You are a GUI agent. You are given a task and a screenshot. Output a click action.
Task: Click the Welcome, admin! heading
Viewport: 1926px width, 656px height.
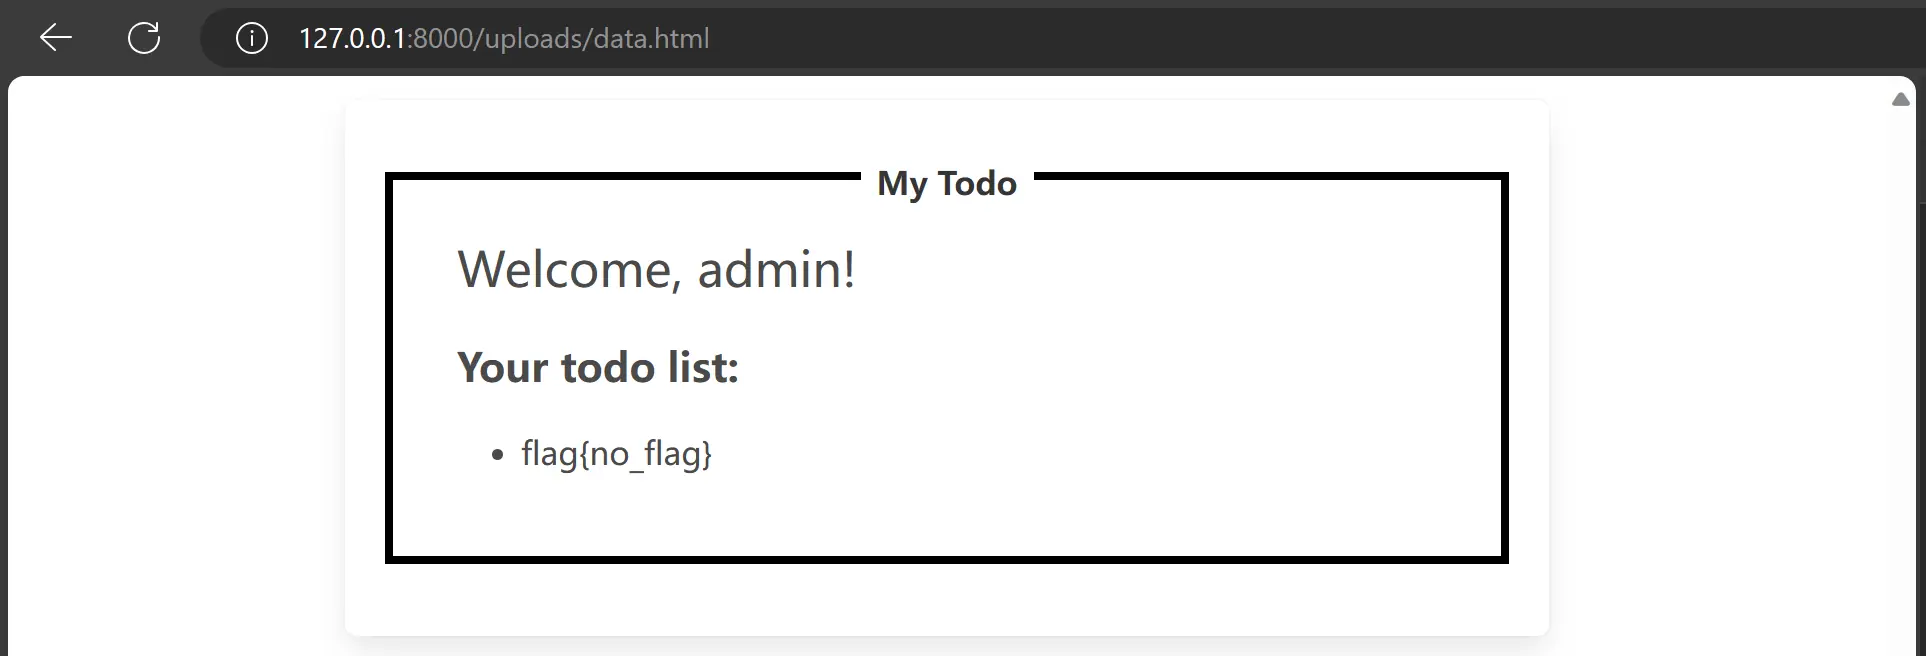pyautogui.click(x=656, y=269)
